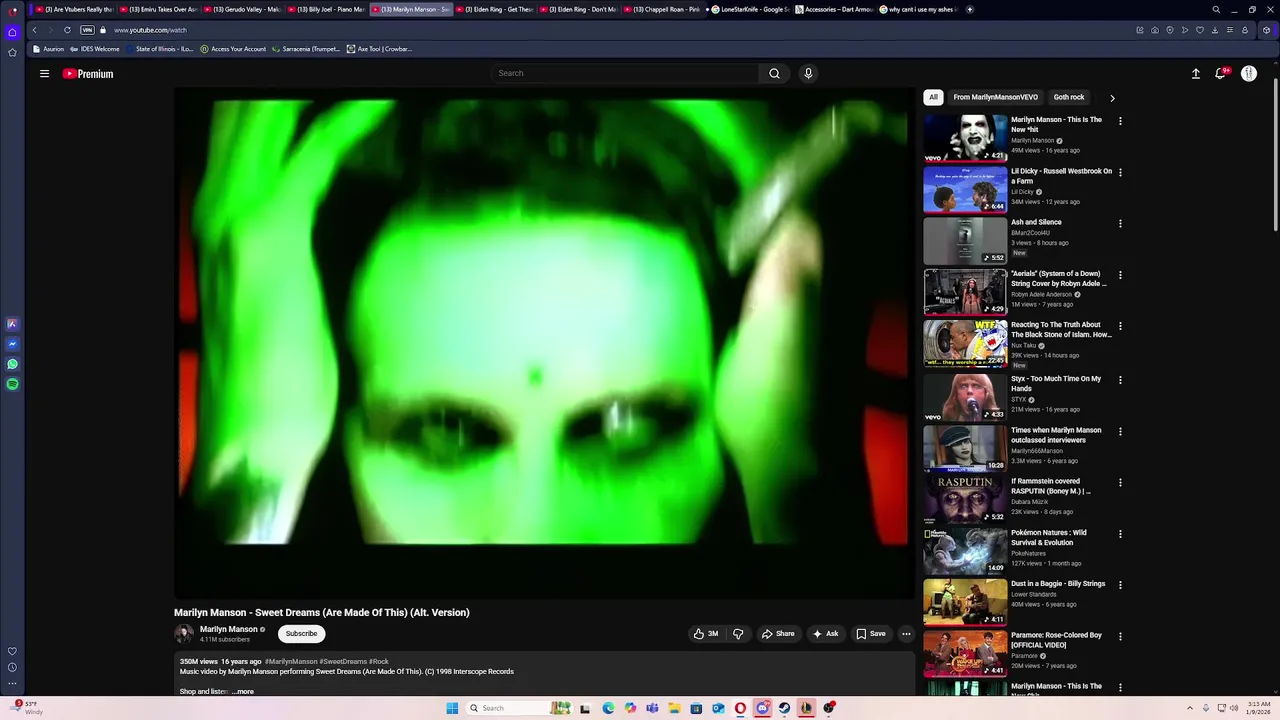Switch to the Chappell Roan browser tab

665,9
